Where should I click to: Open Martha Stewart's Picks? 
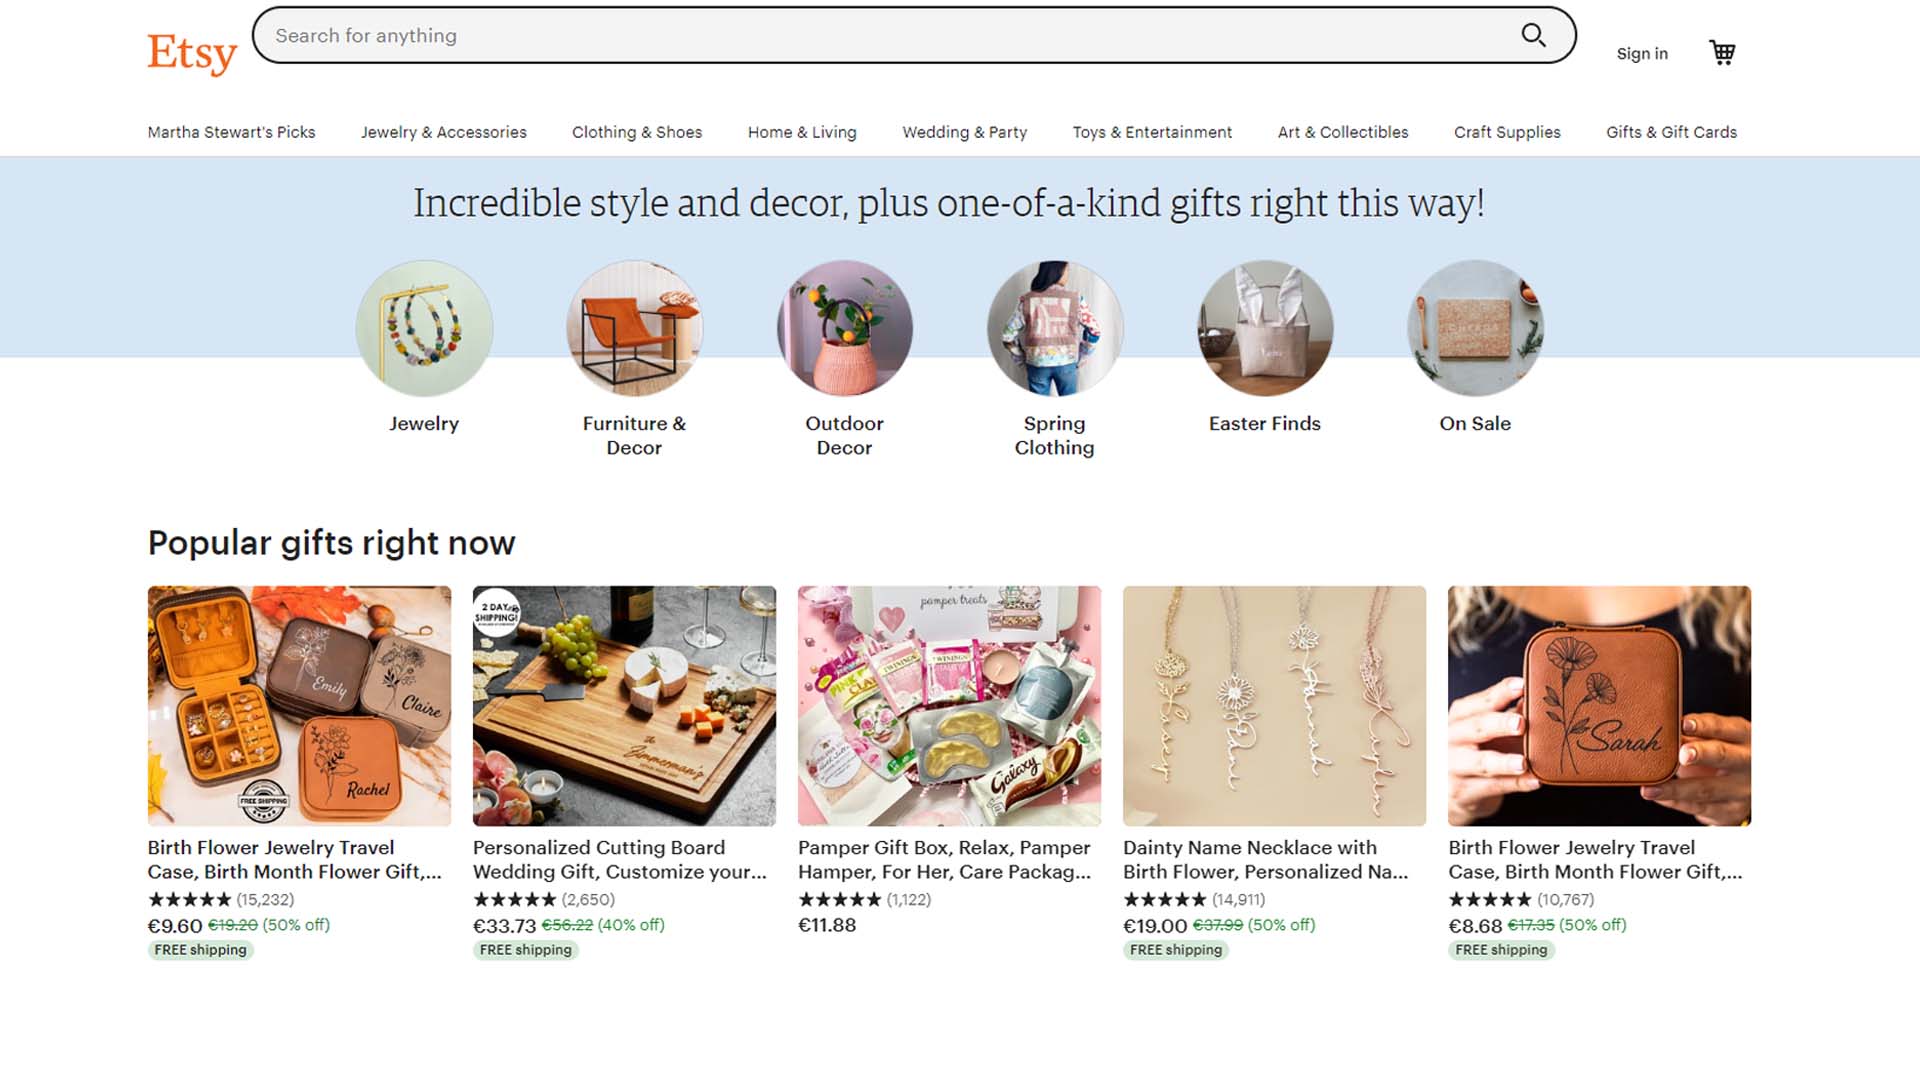coord(231,131)
